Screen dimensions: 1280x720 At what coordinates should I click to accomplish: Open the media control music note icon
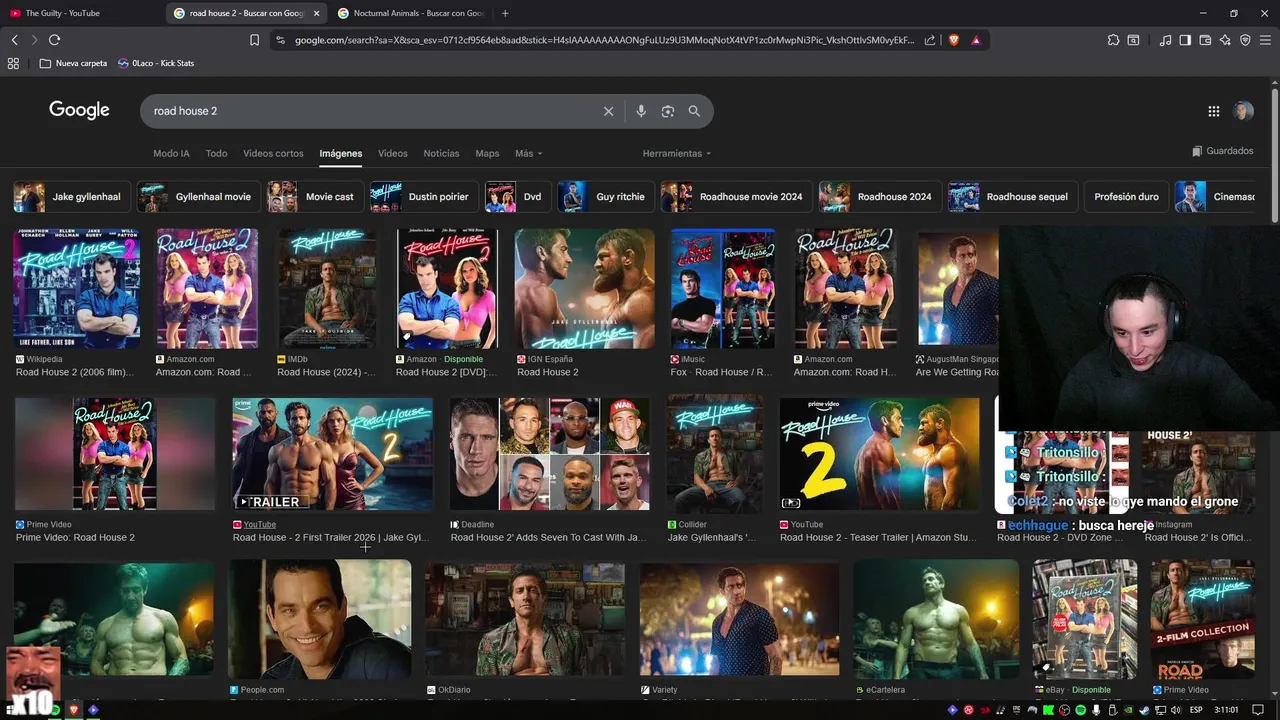pyautogui.click(x=1165, y=40)
